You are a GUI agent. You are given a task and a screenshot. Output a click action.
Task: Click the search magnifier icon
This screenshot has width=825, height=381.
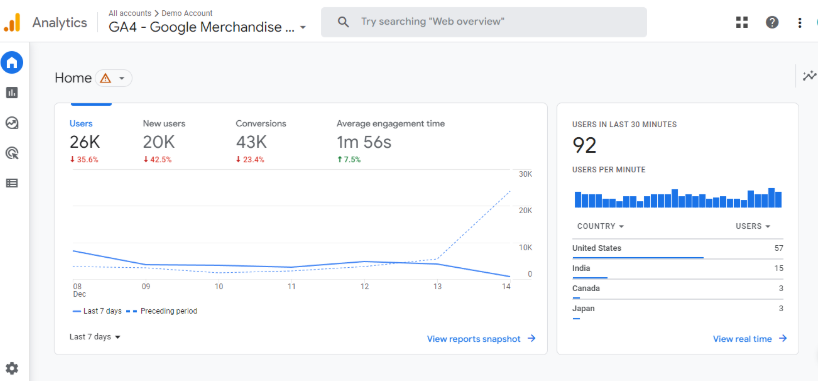[344, 22]
